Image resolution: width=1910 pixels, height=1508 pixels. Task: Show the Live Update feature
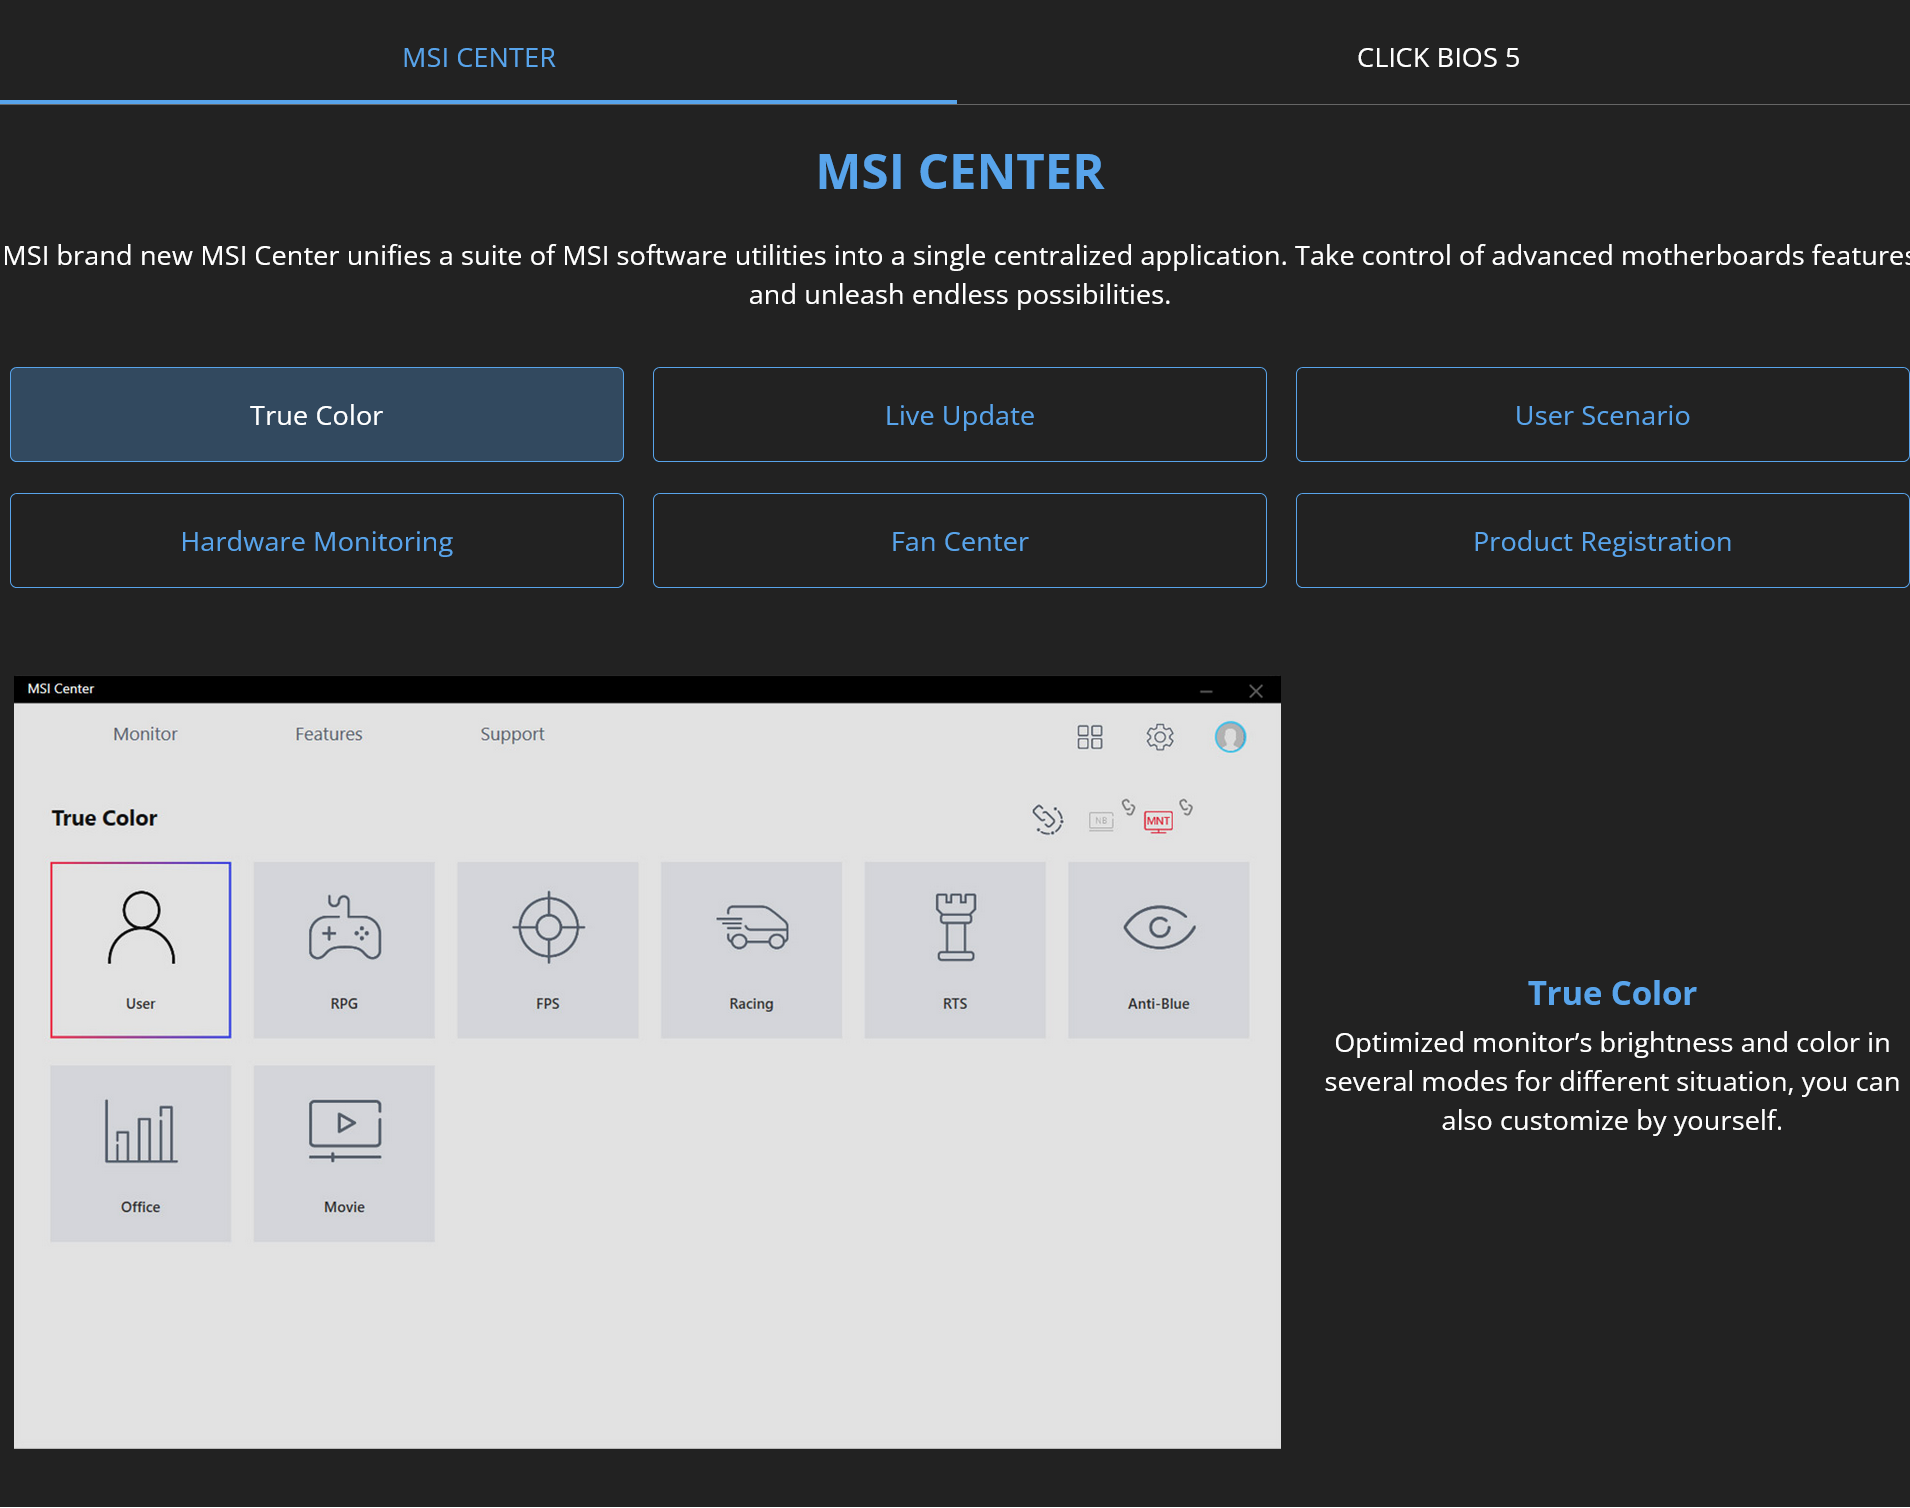click(960, 415)
